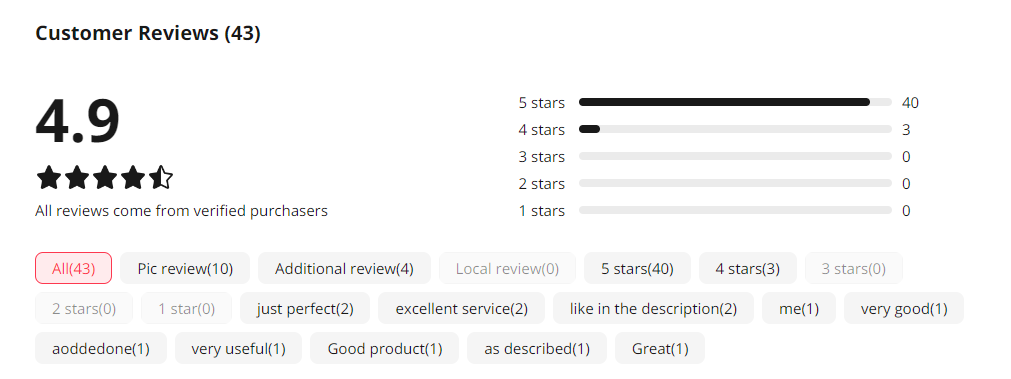Screen dimensions: 1011x379
Task: Select the just perfect(2) tag
Action: 305,308
